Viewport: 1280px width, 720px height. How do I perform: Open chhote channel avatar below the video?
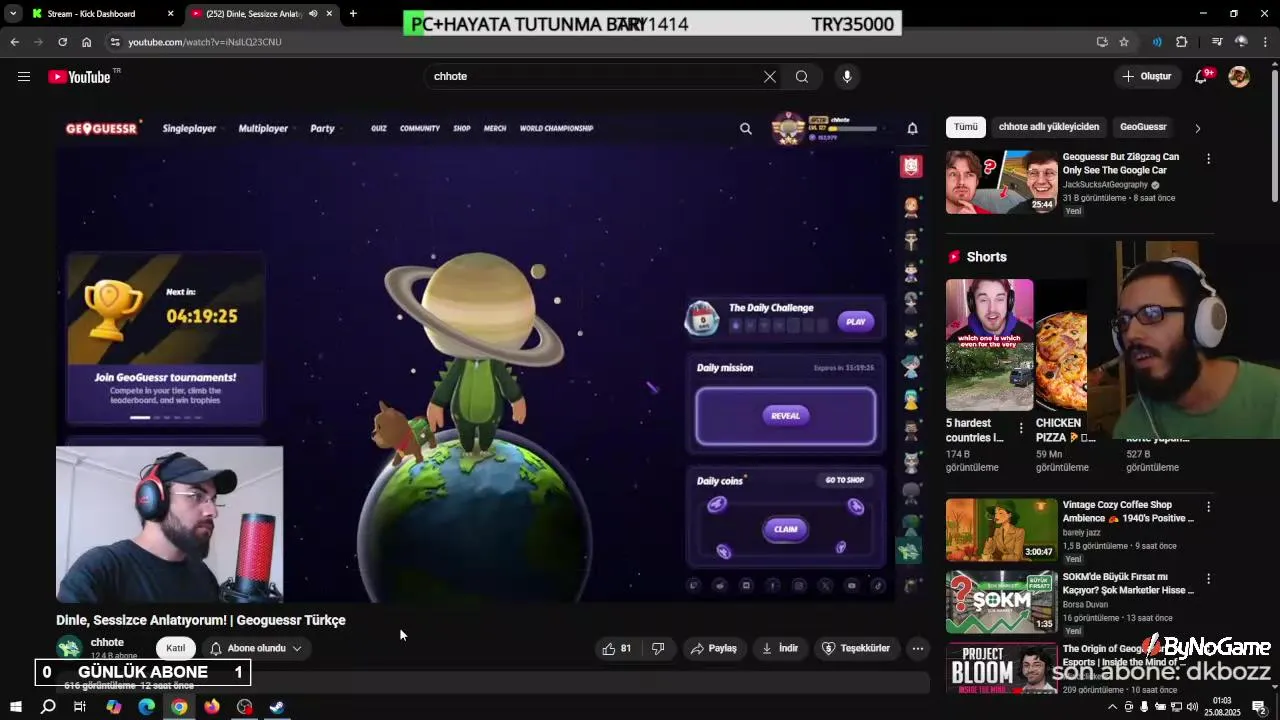(x=69, y=648)
